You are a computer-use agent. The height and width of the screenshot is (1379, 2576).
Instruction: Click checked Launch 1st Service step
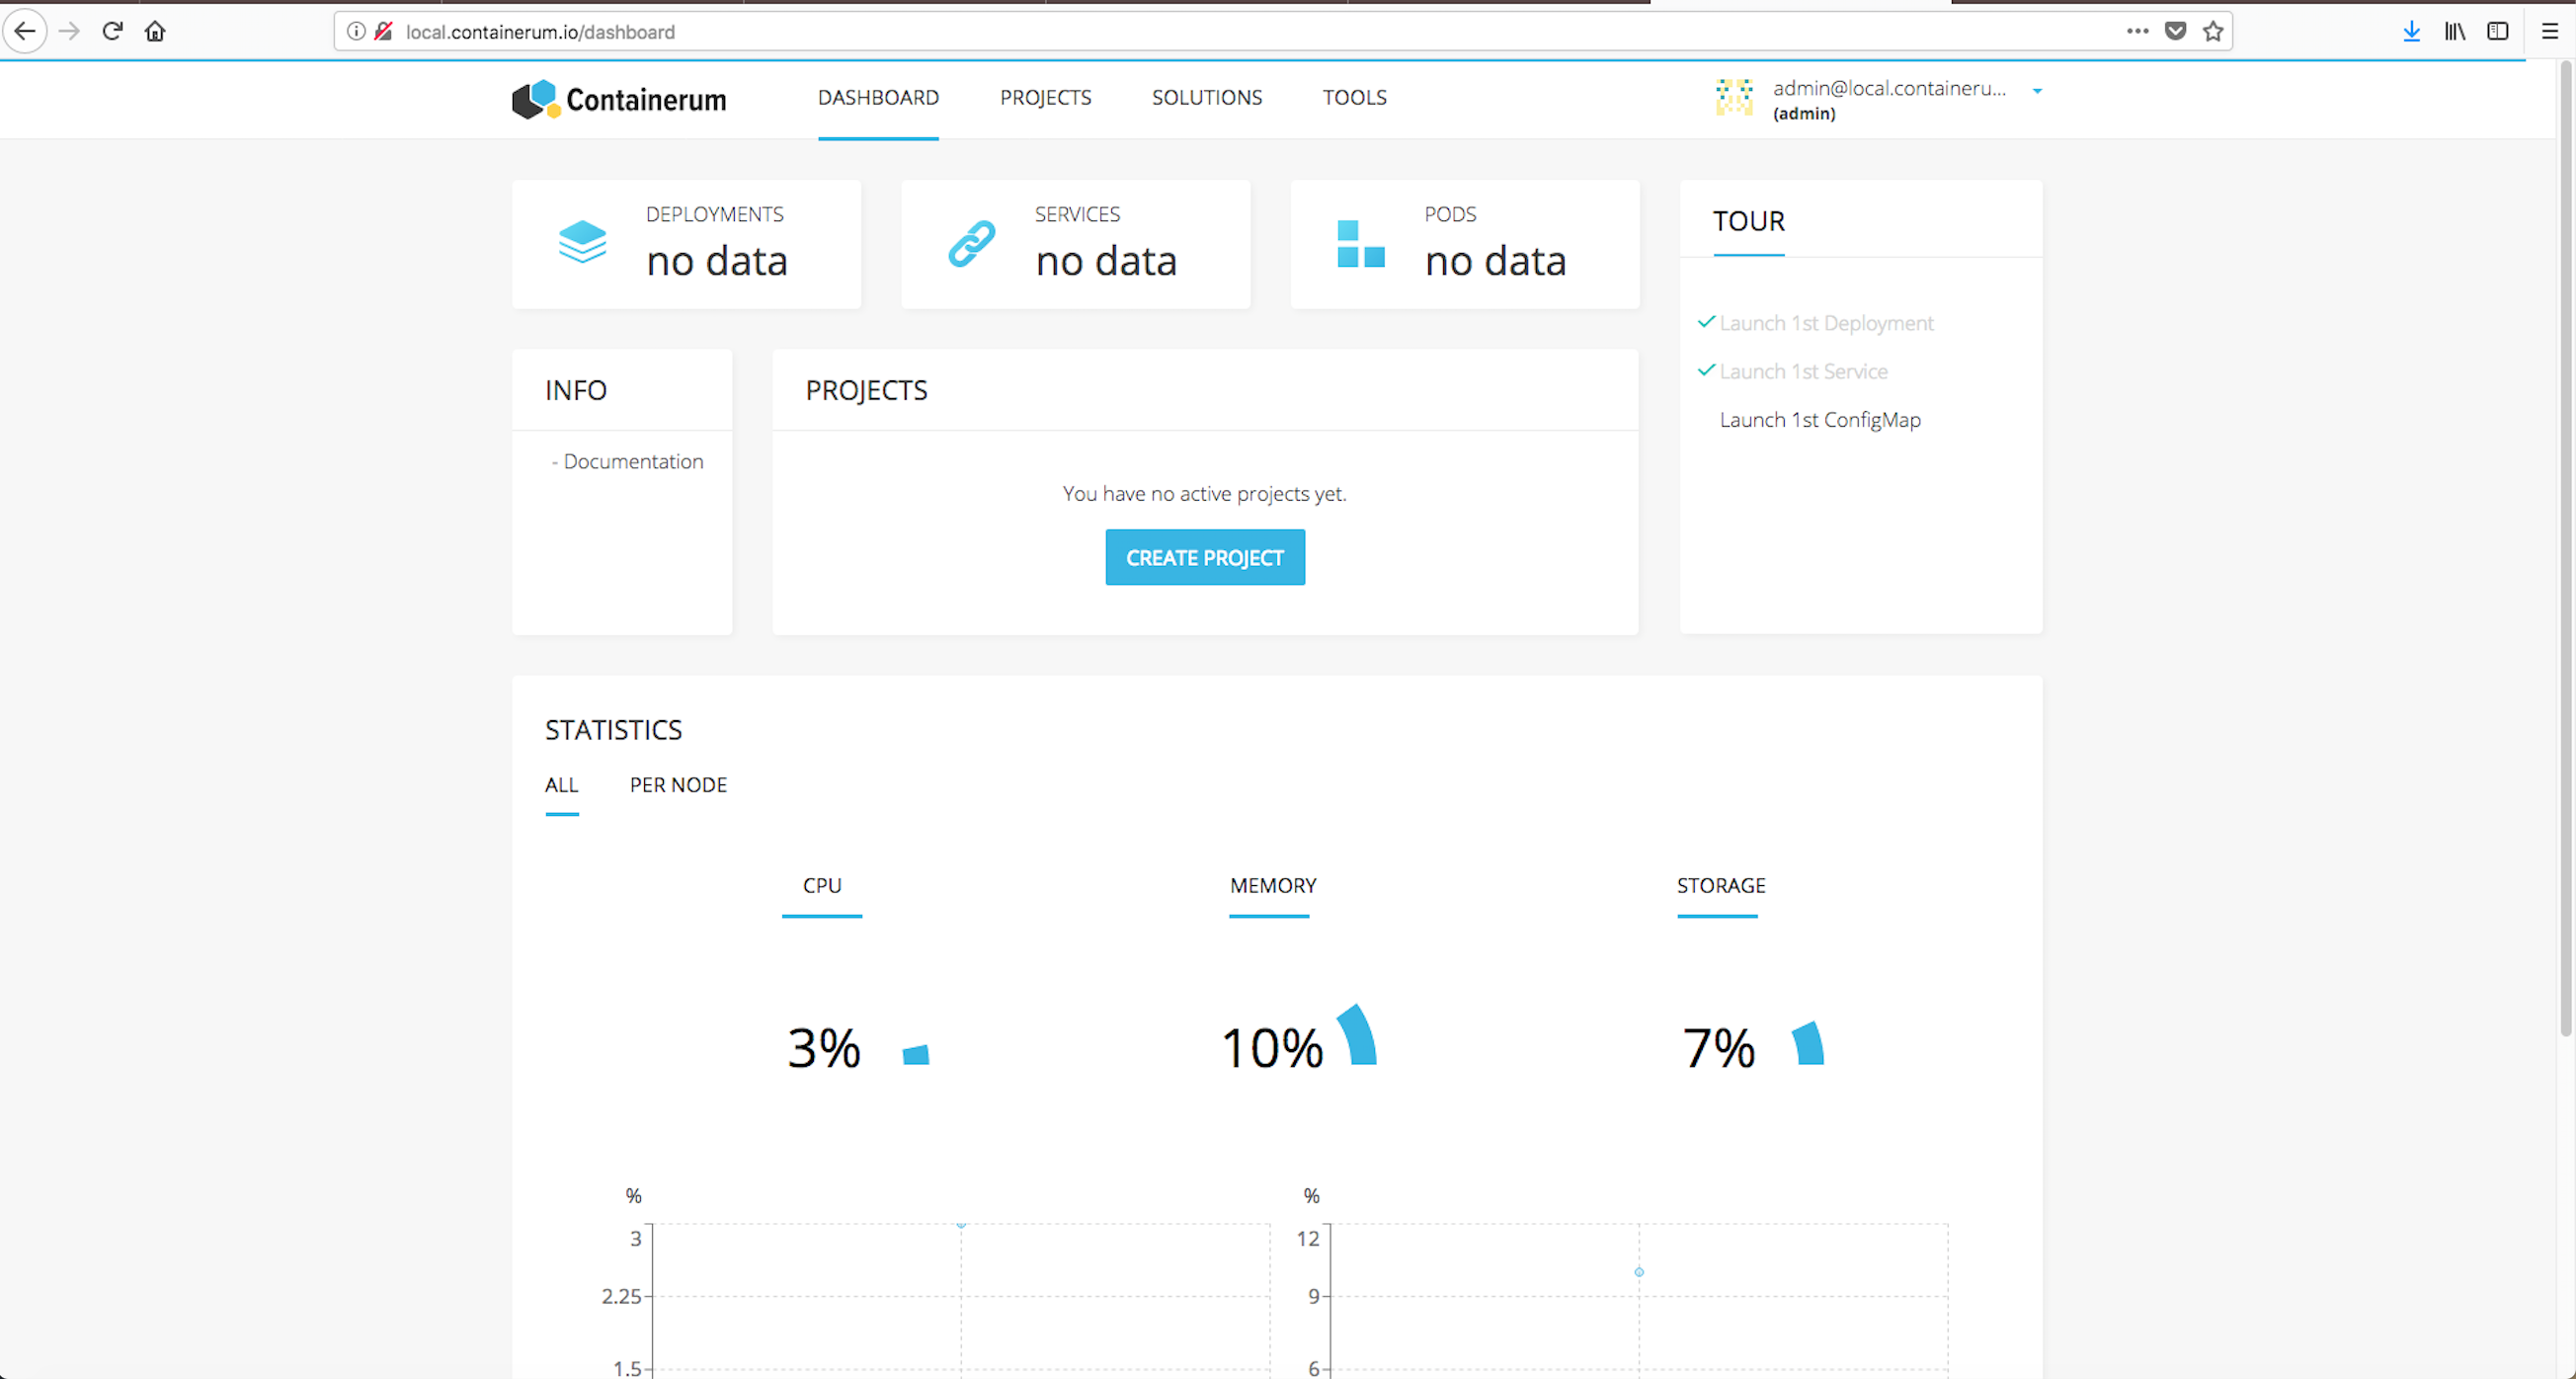[1802, 371]
